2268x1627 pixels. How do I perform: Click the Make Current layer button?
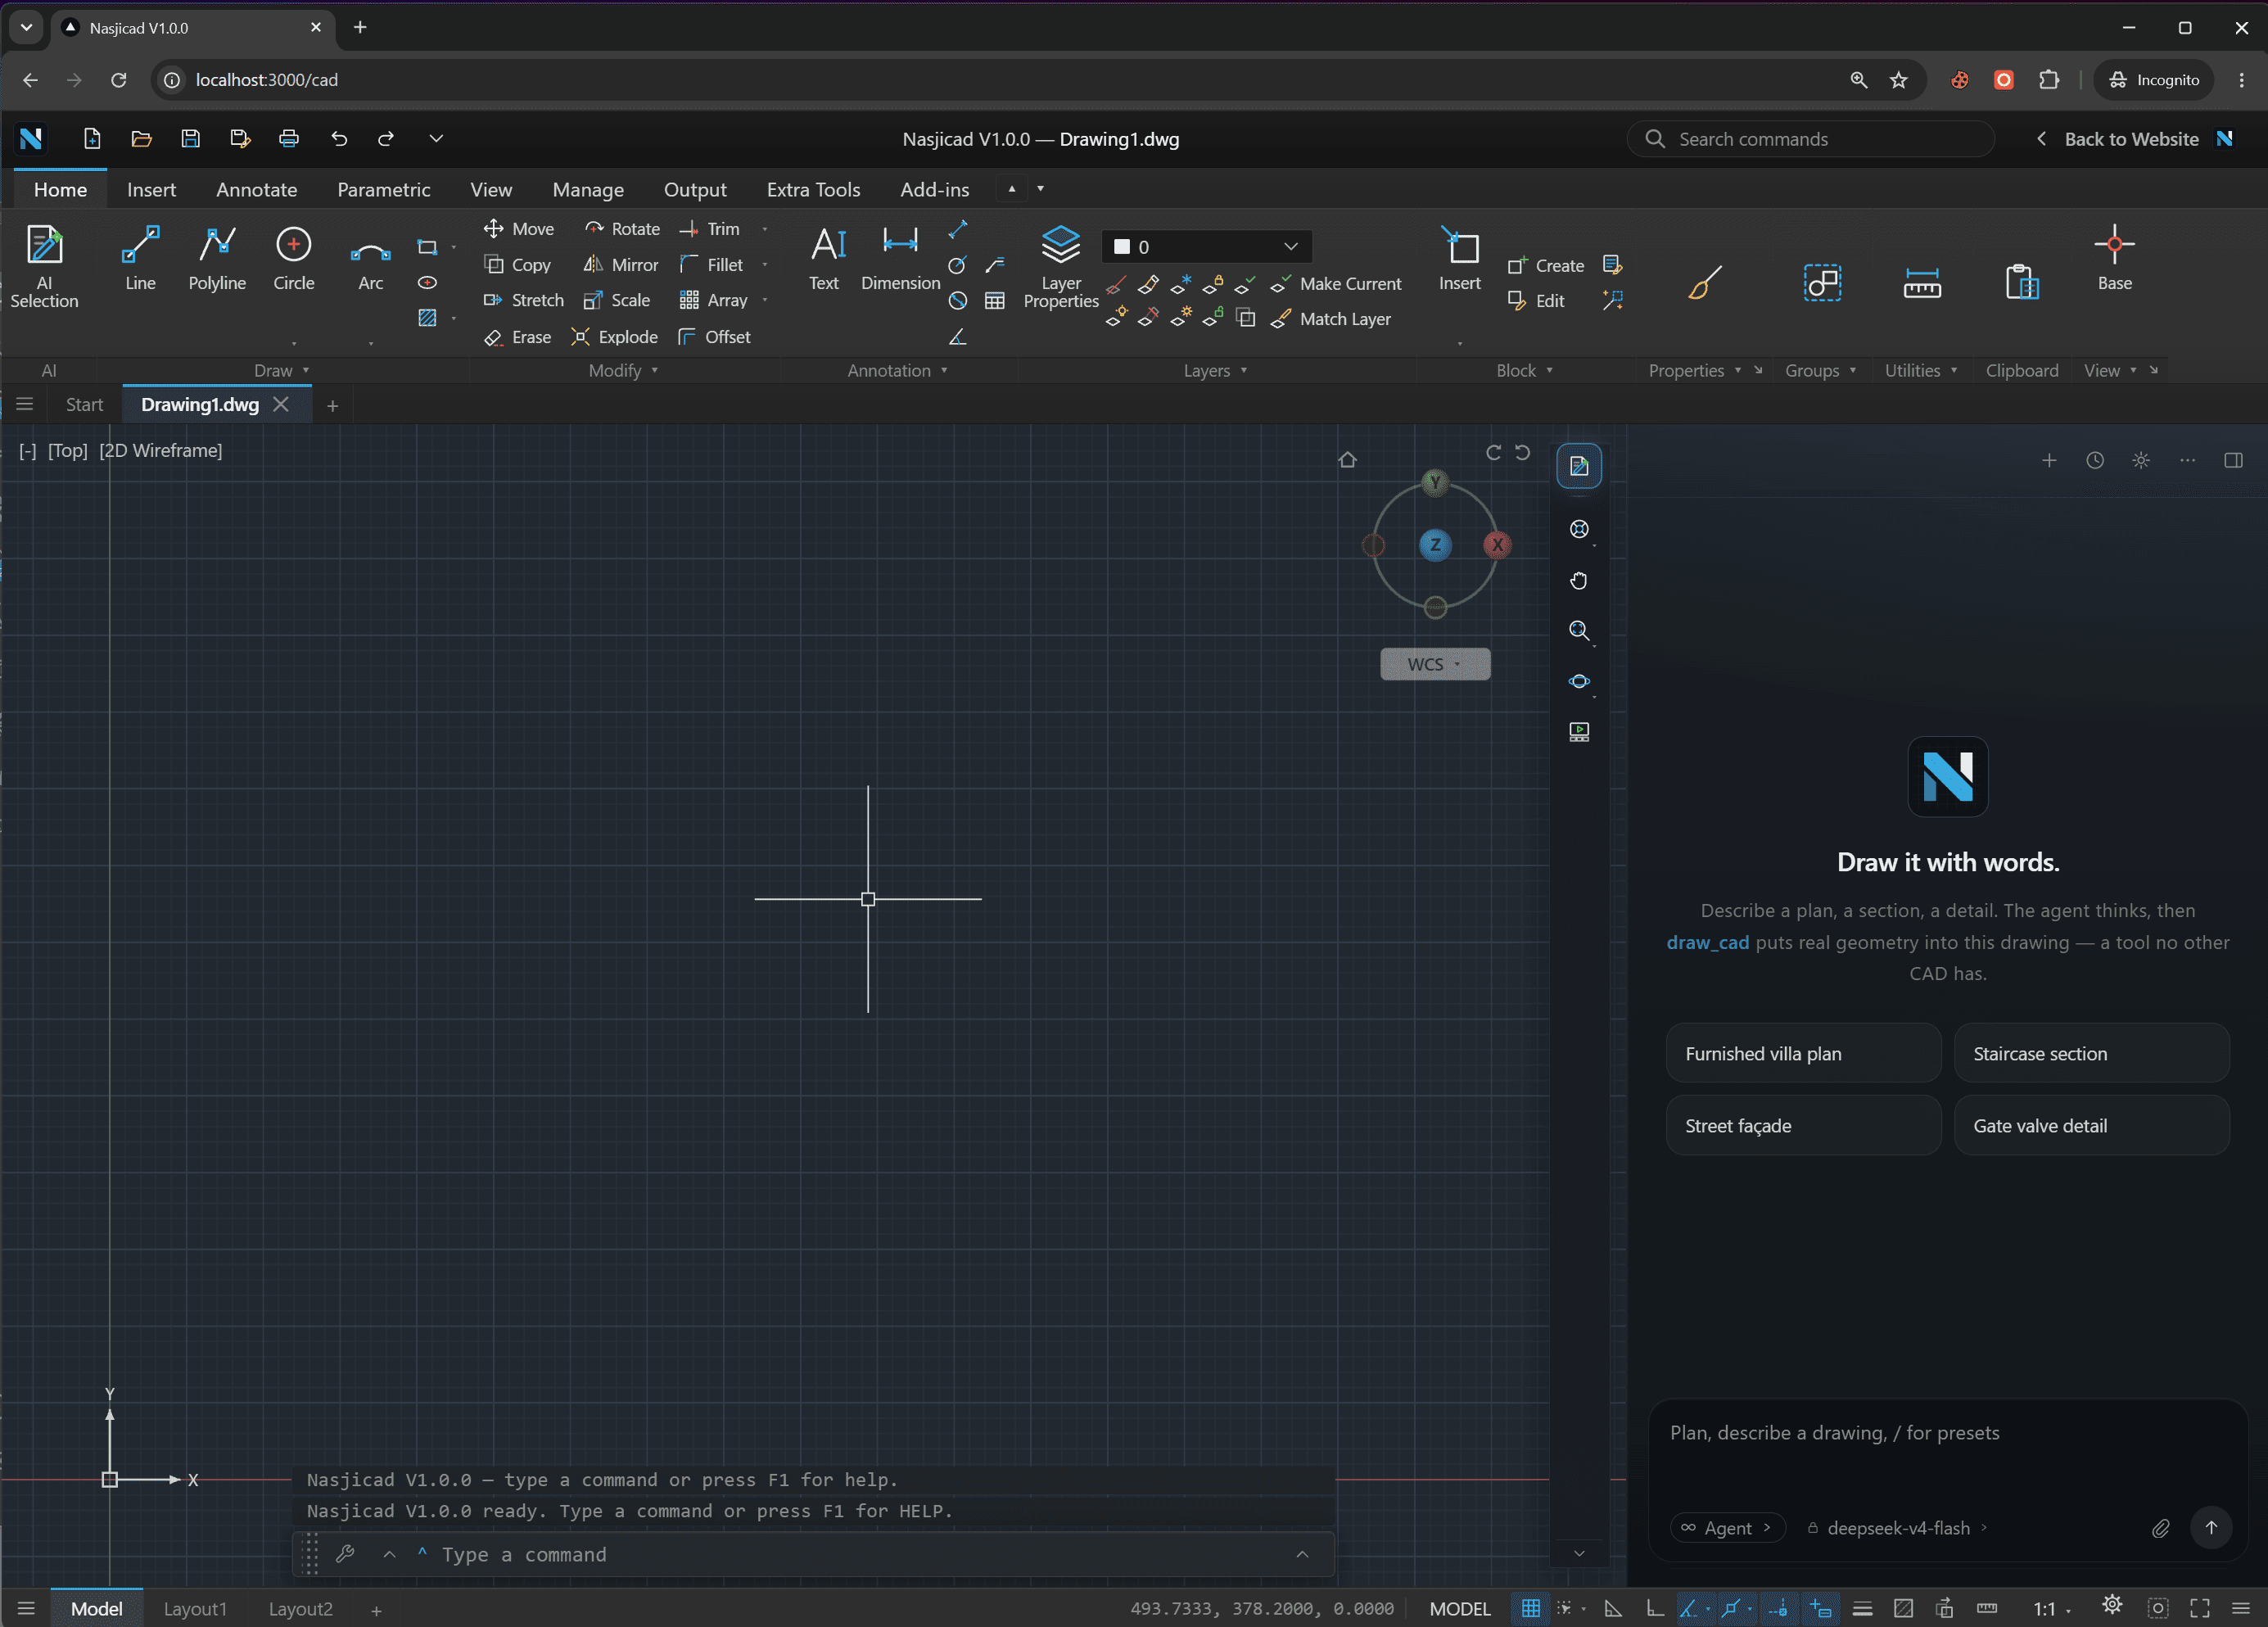tap(1336, 284)
